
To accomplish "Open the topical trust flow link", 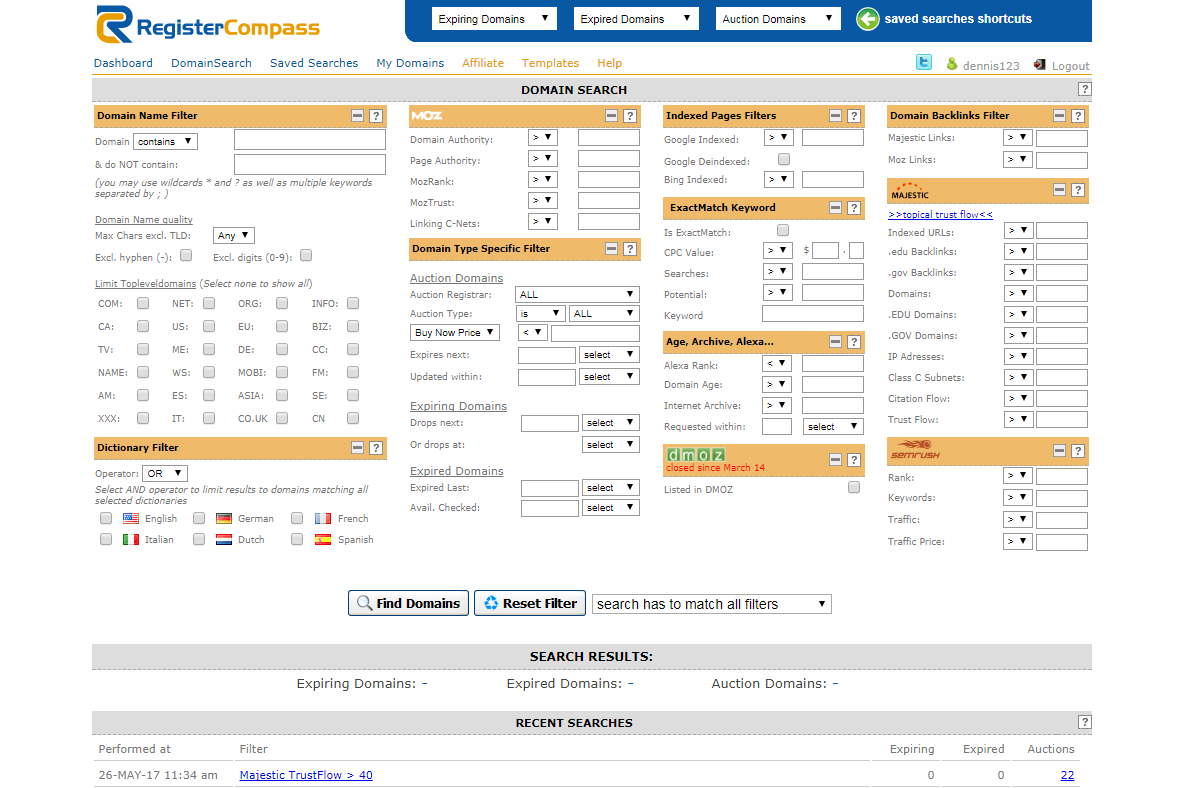I will click(x=940, y=214).
